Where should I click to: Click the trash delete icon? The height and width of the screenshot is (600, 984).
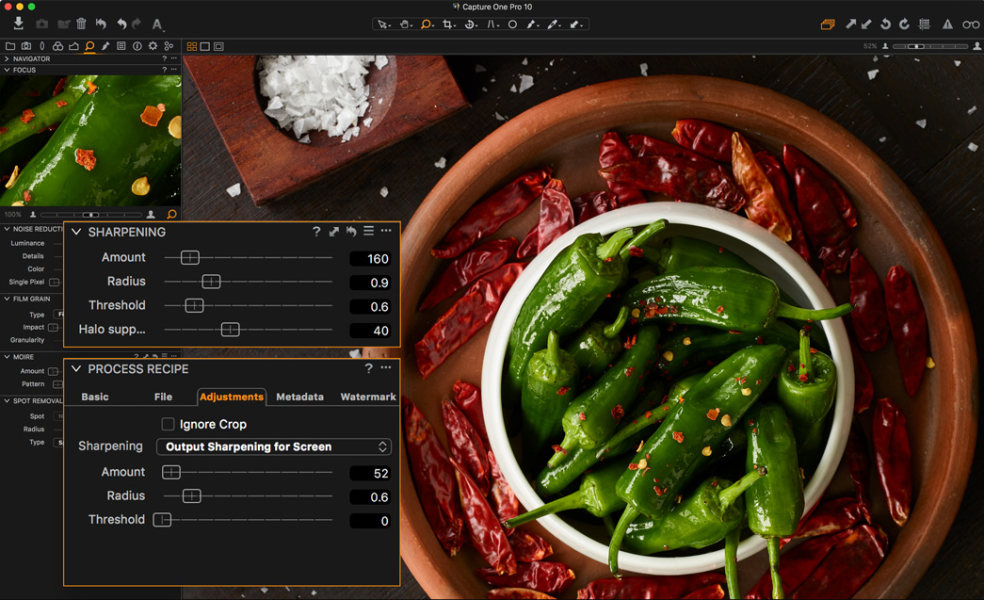[x=81, y=24]
